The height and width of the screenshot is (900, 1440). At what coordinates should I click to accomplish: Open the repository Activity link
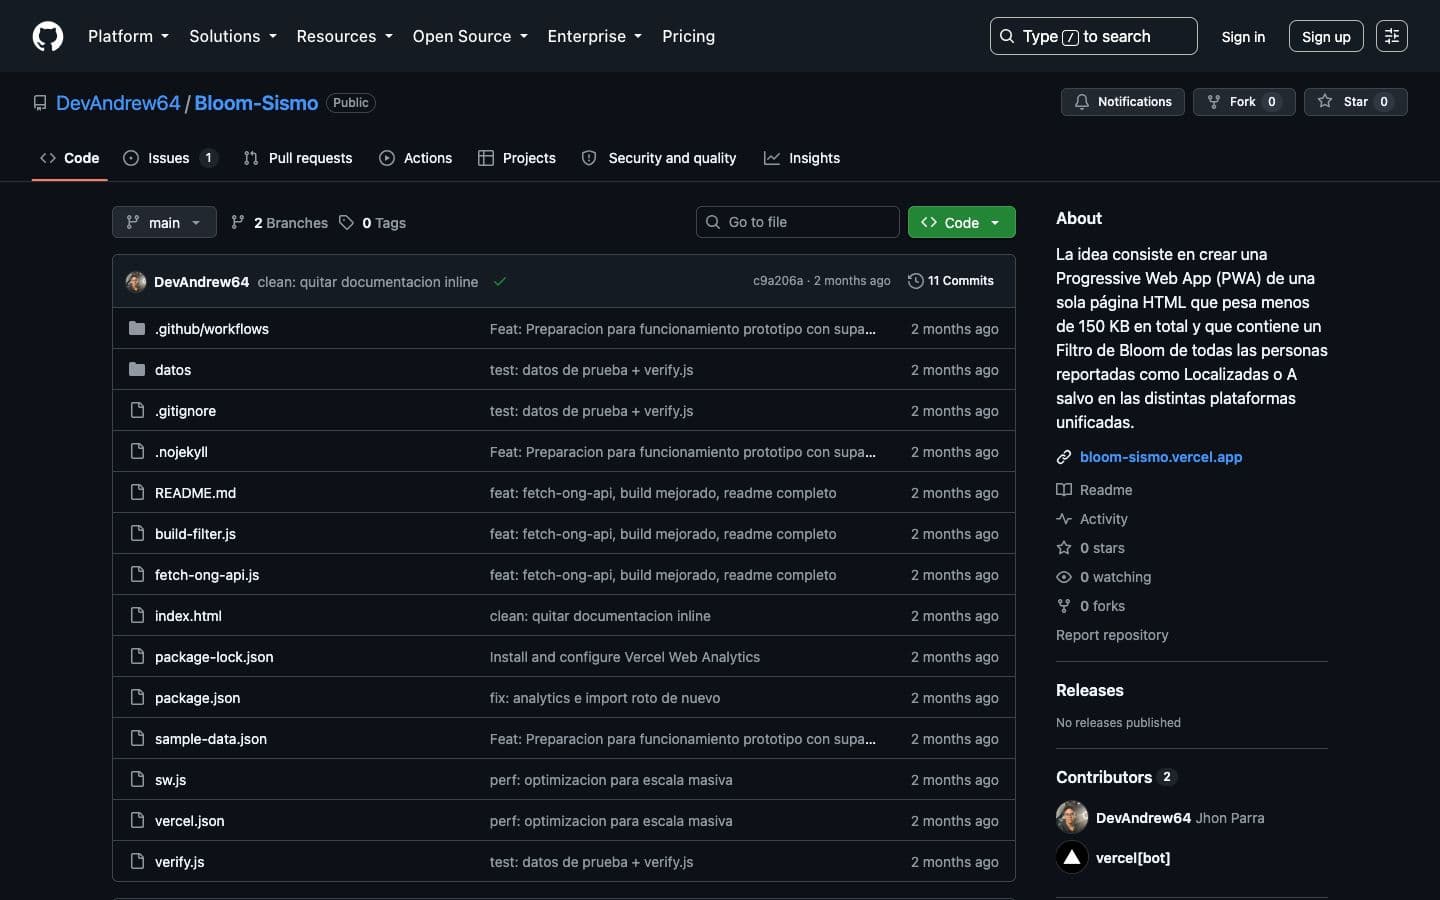pyautogui.click(x=1092, y=519)
